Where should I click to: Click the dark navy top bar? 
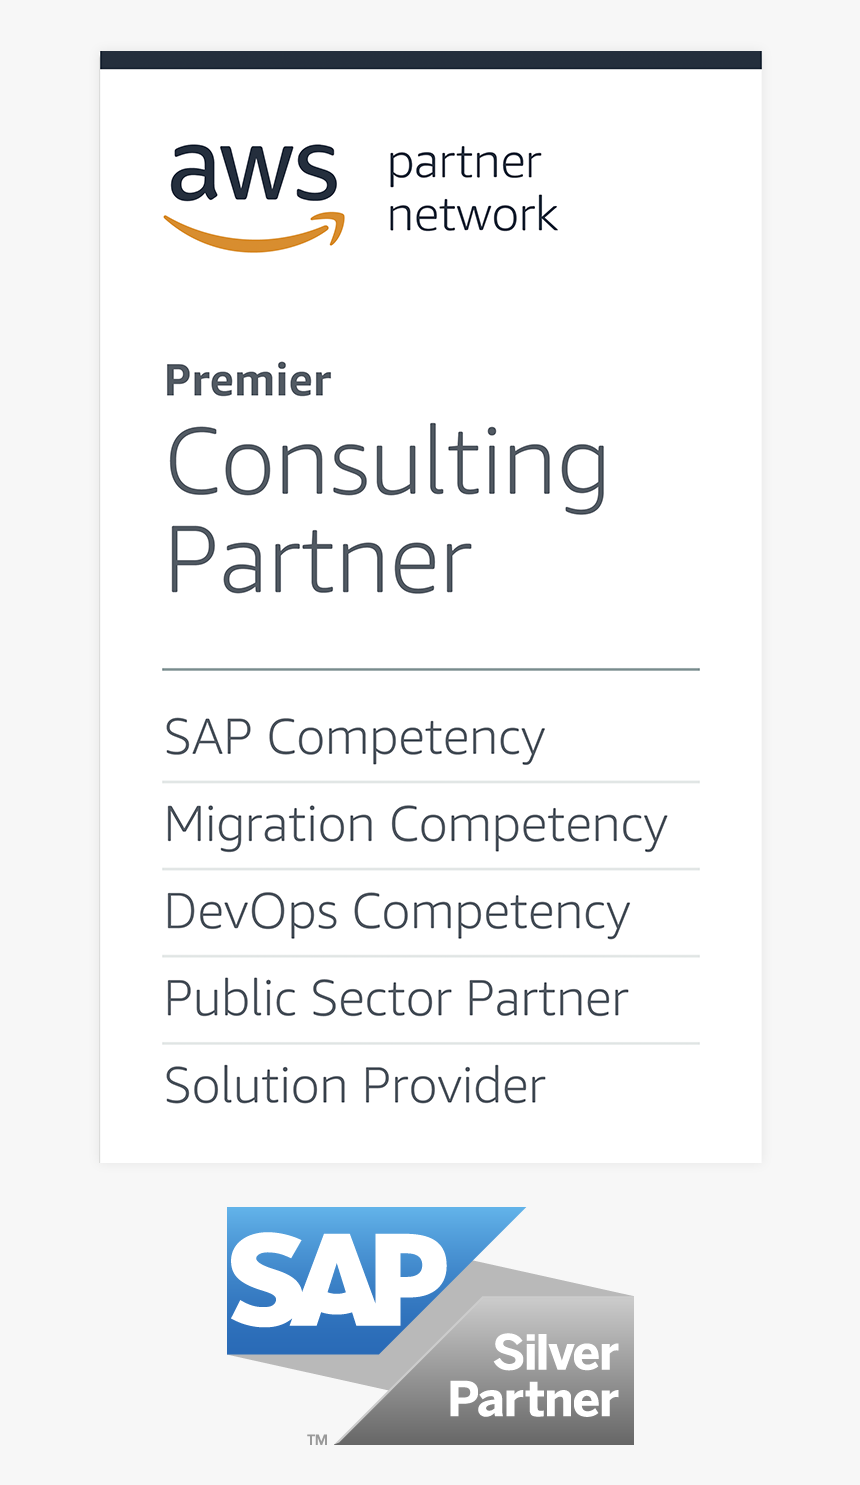tap(430, 60)
